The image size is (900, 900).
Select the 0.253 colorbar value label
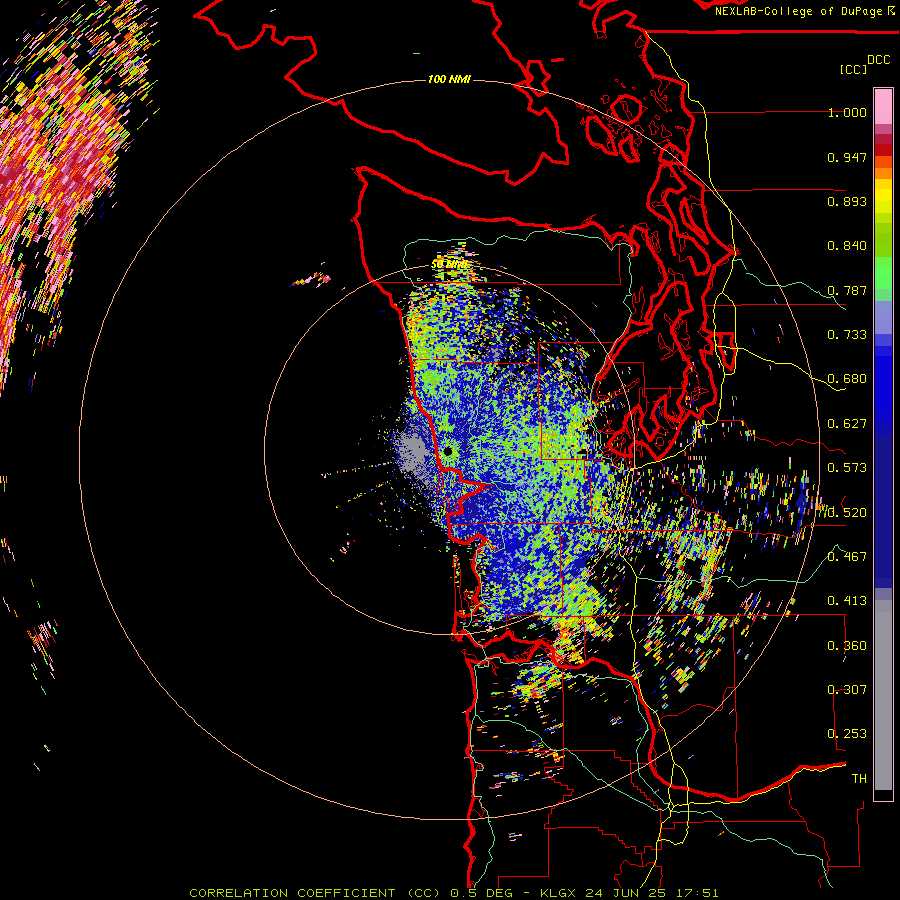click(847, 734)
